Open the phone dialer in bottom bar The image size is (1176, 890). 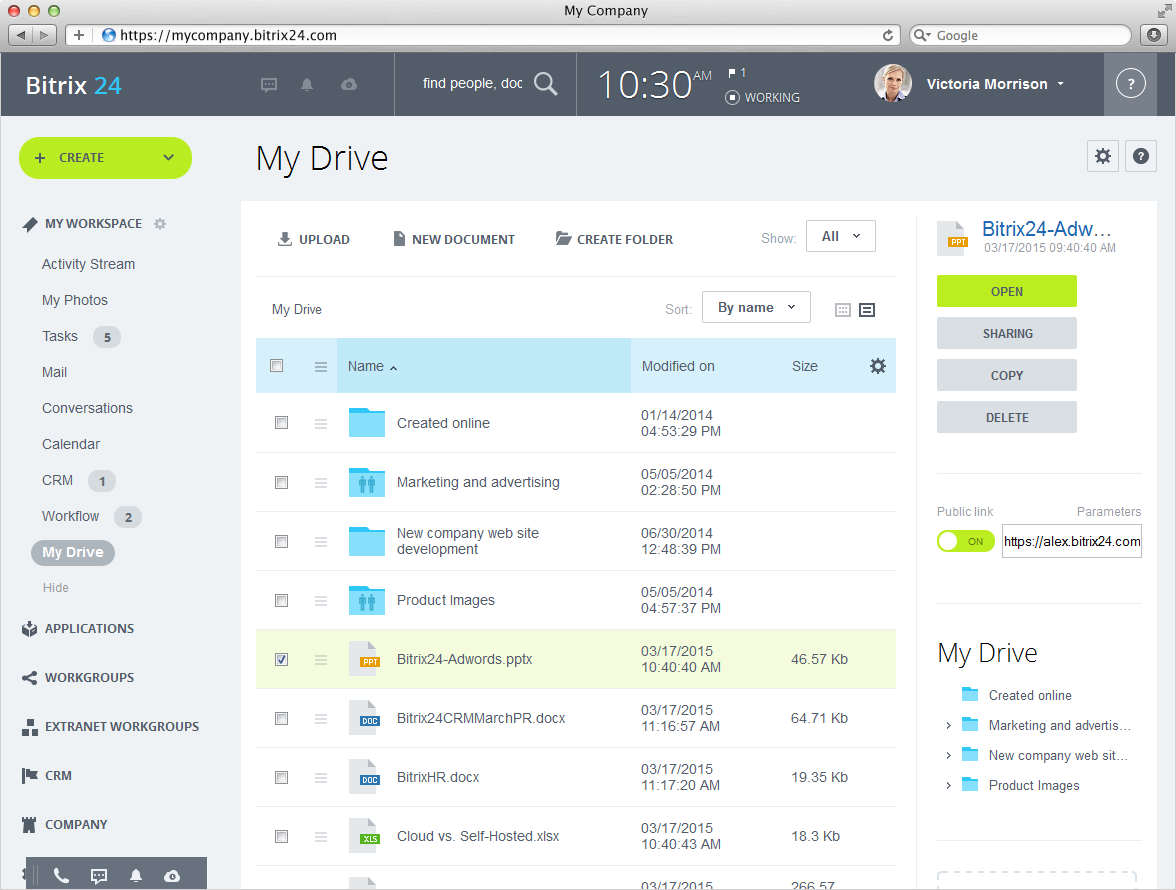tap(62, 876)
